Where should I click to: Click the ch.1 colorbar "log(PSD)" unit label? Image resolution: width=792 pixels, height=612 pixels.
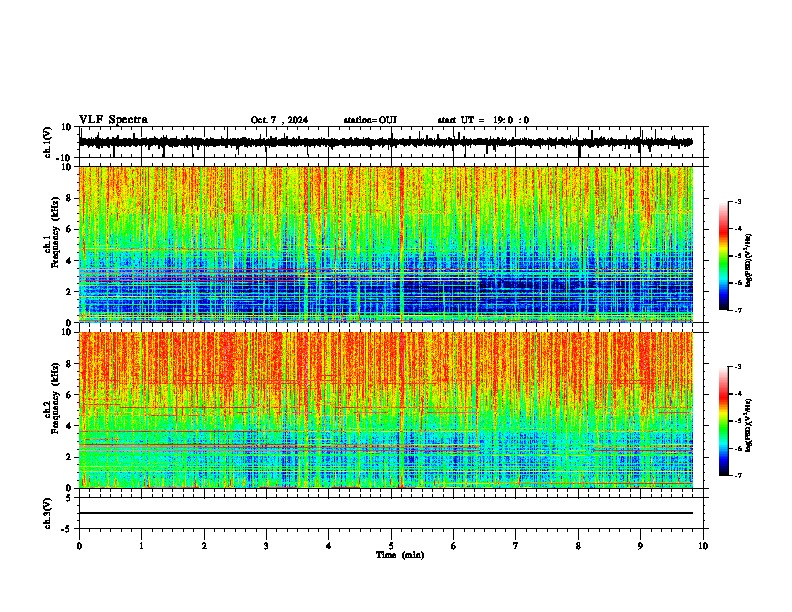click(x=749, y=260)
